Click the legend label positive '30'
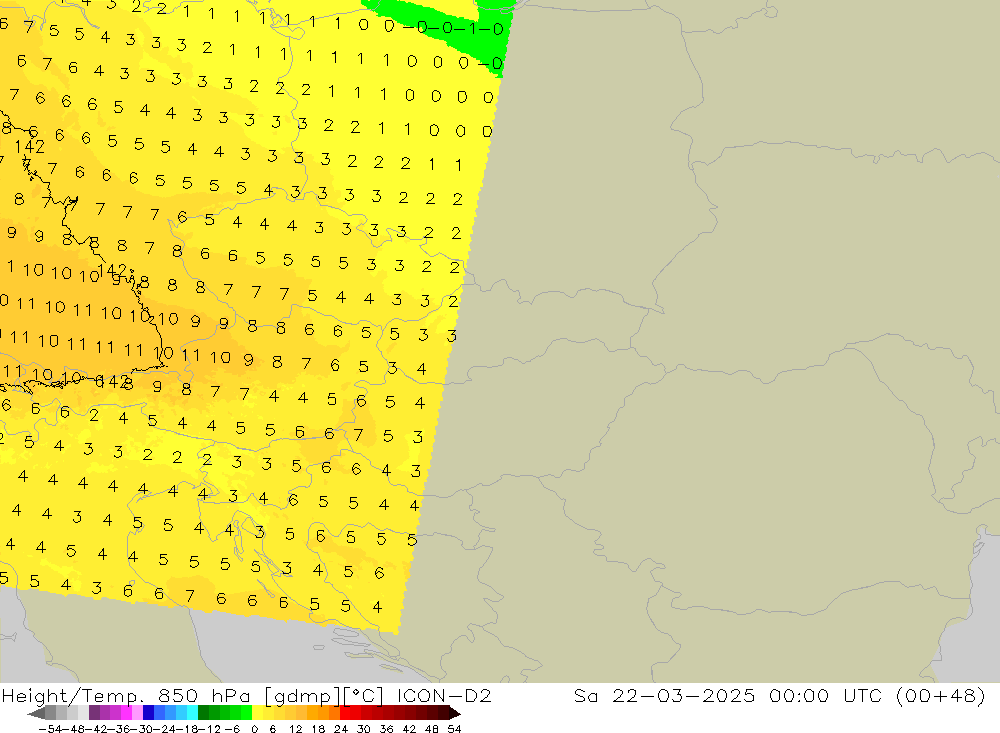 (x=363, y=729)
